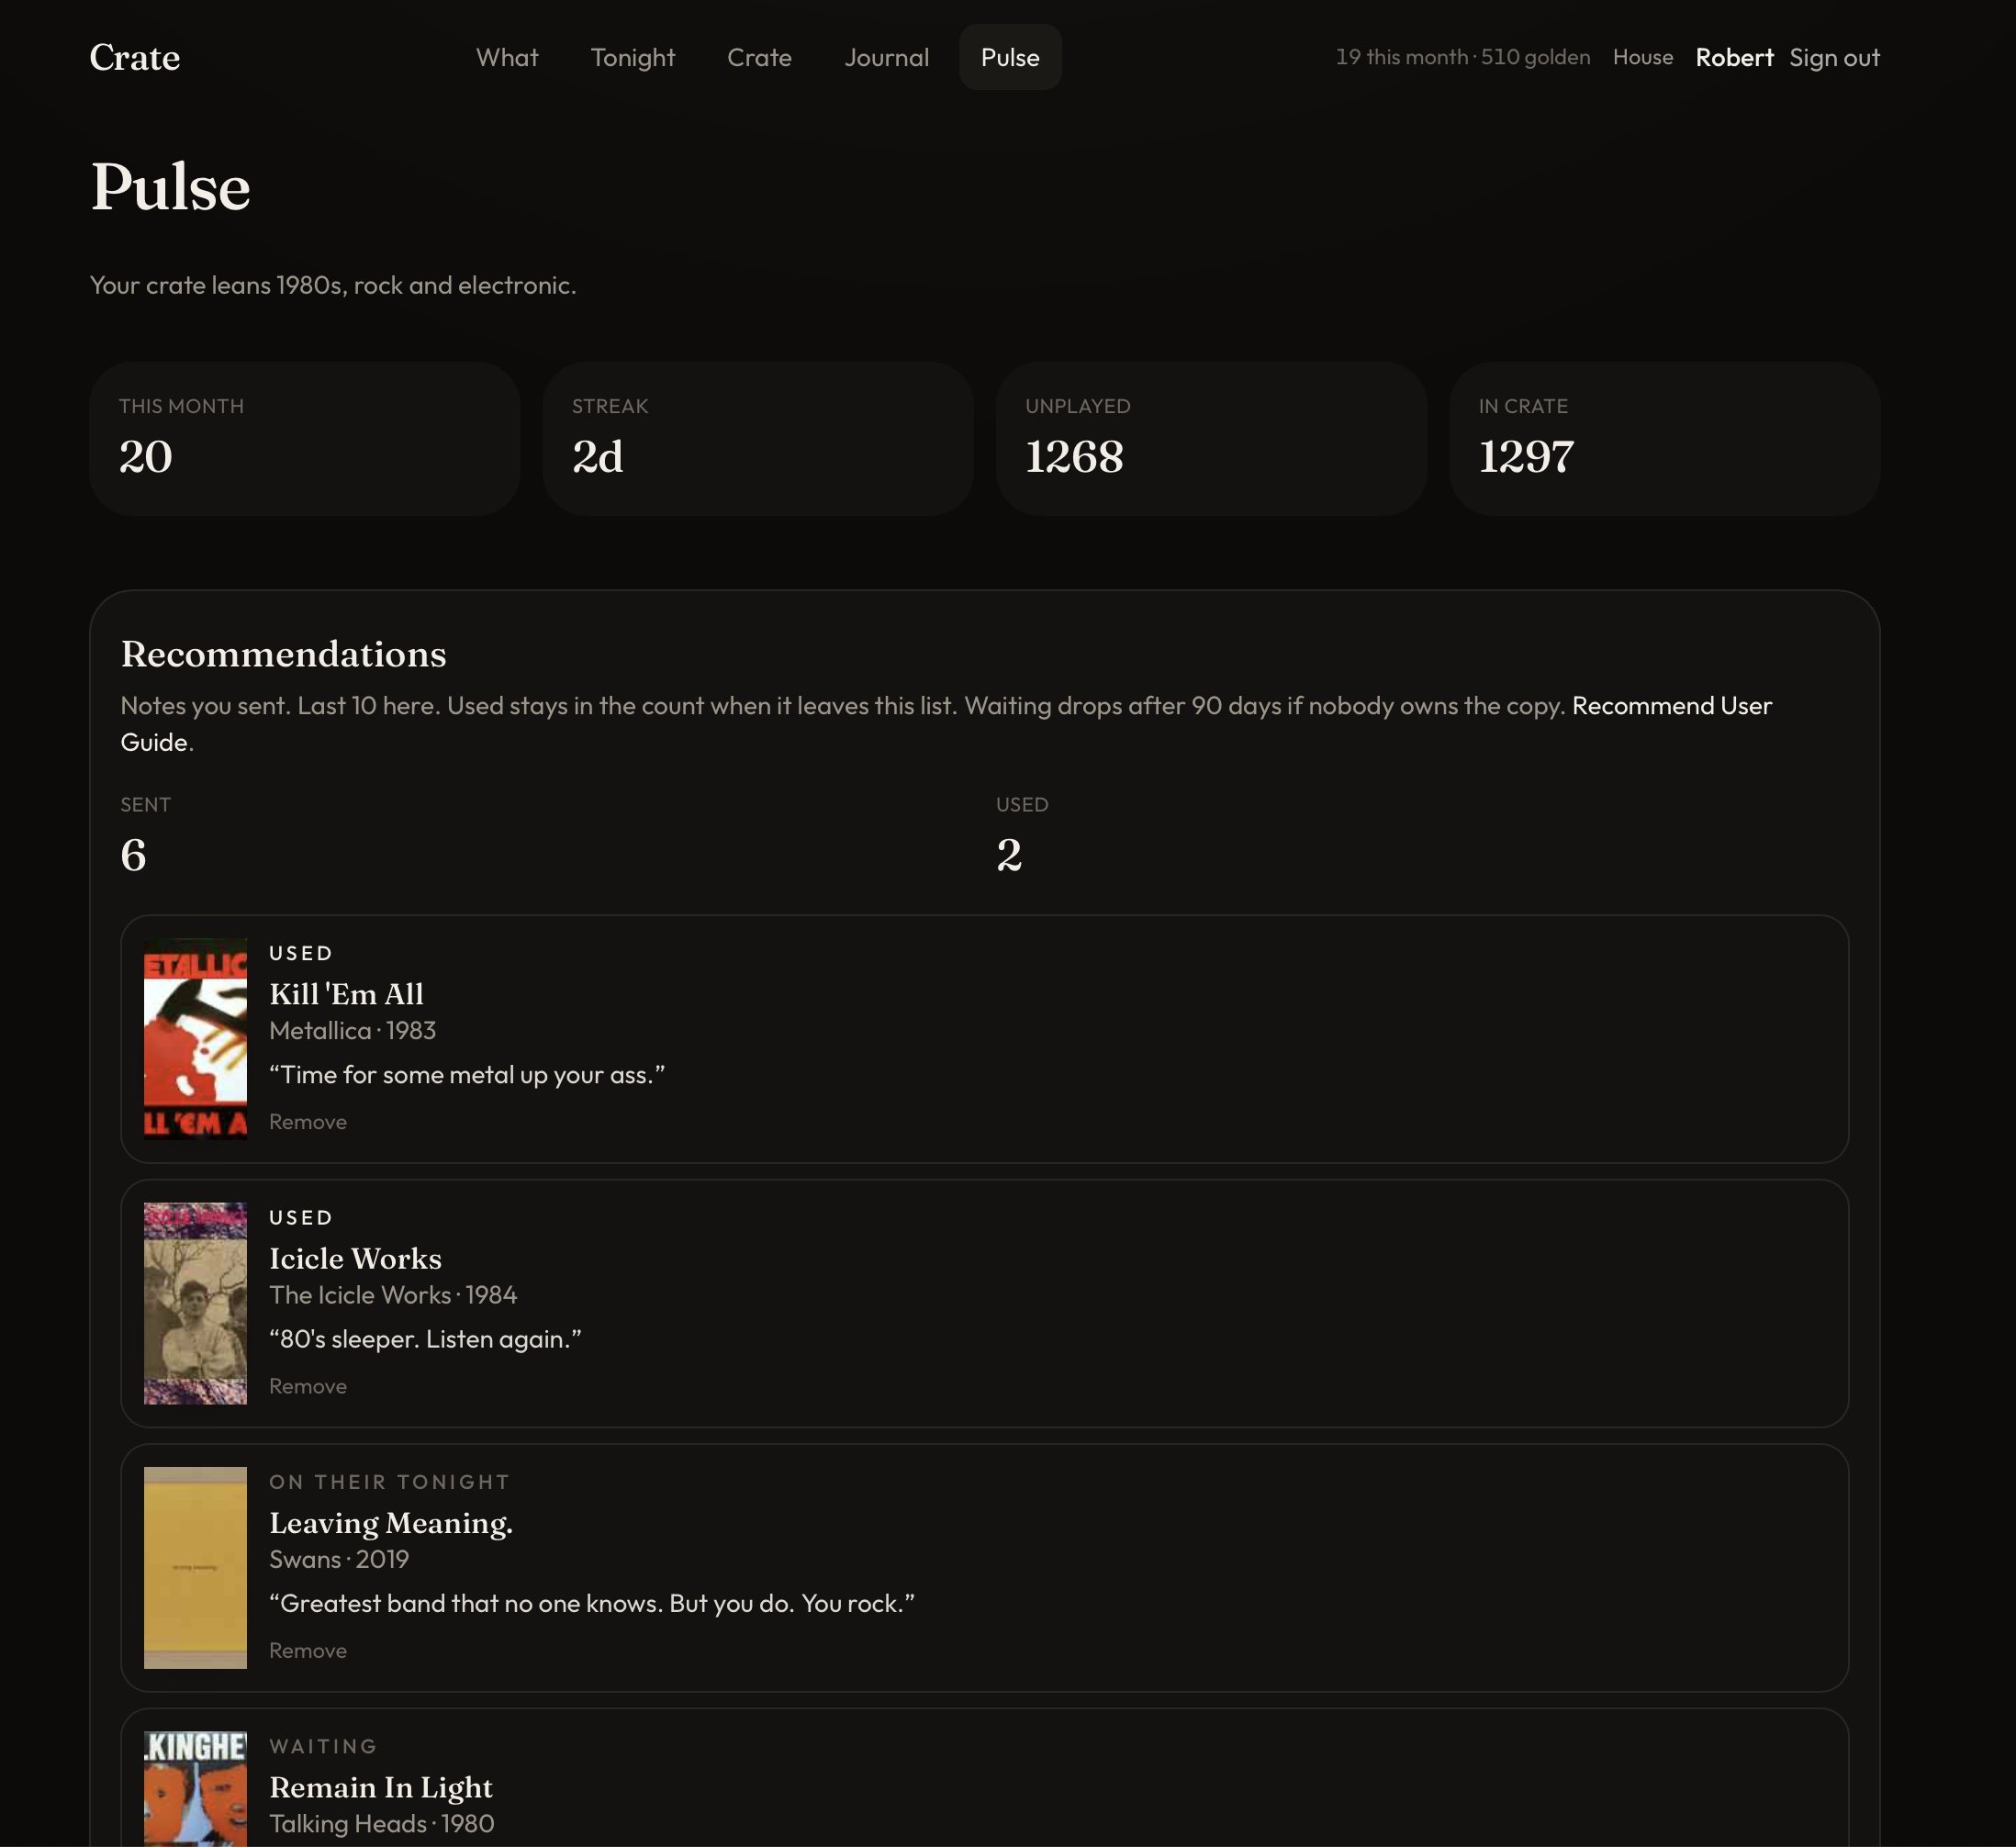Click the '80's sleeper. Listen again.' note
The height and width of the screenshot is (1847, 2016).
(425, 1339)
